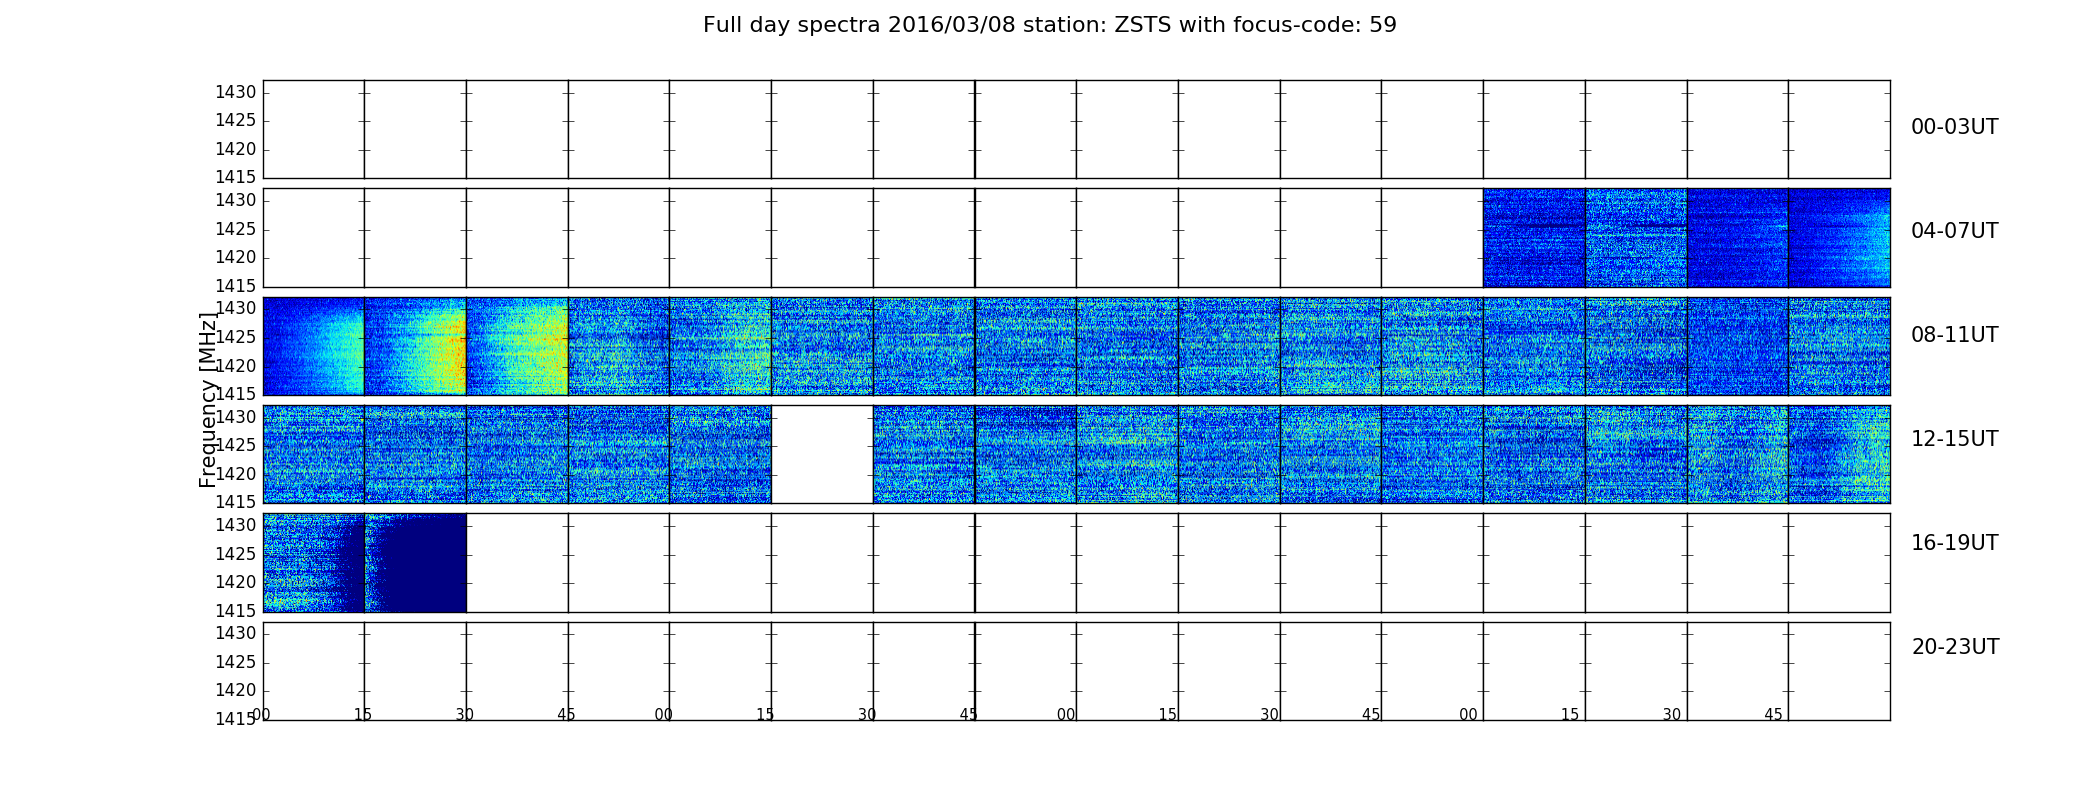The image size is (2100, 800).
Task: Click the first spectrum block in the 08-11UT row
Action: click(314, 346)
